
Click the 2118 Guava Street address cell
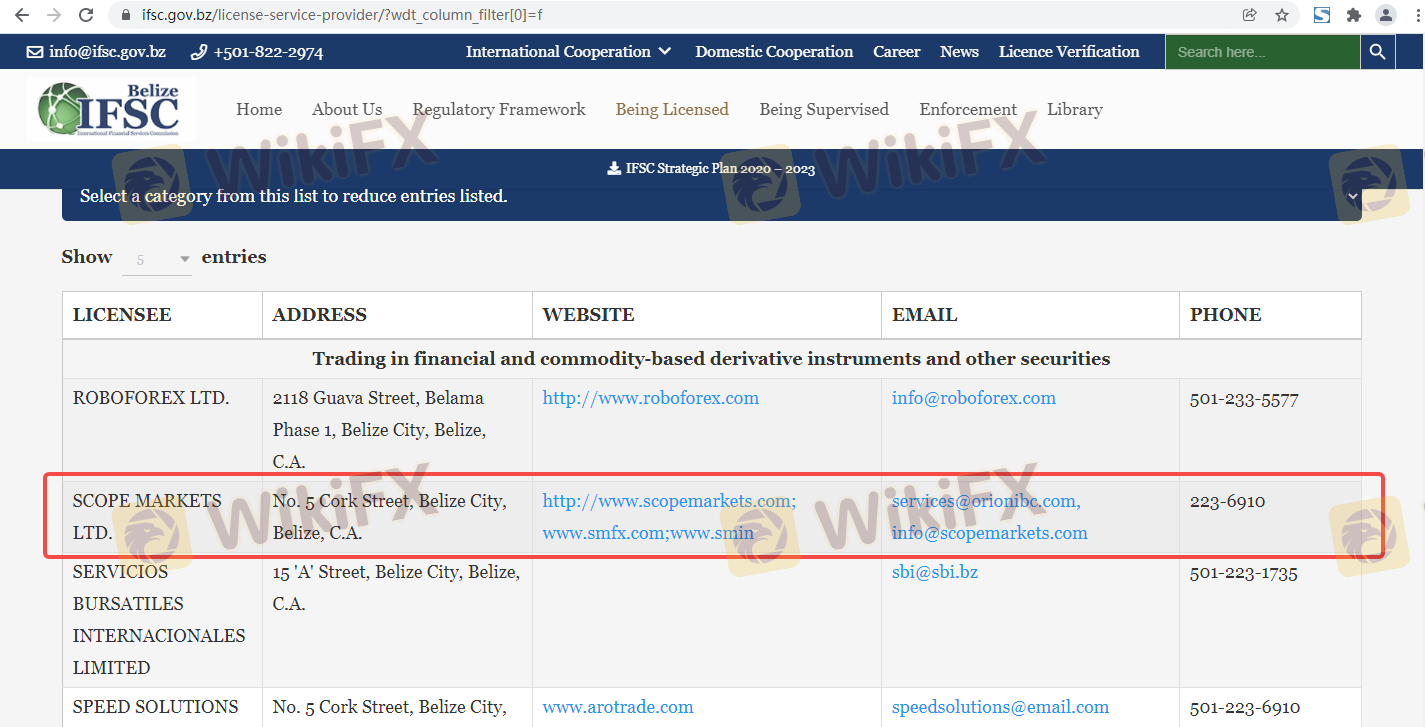(x=397, y=430)
